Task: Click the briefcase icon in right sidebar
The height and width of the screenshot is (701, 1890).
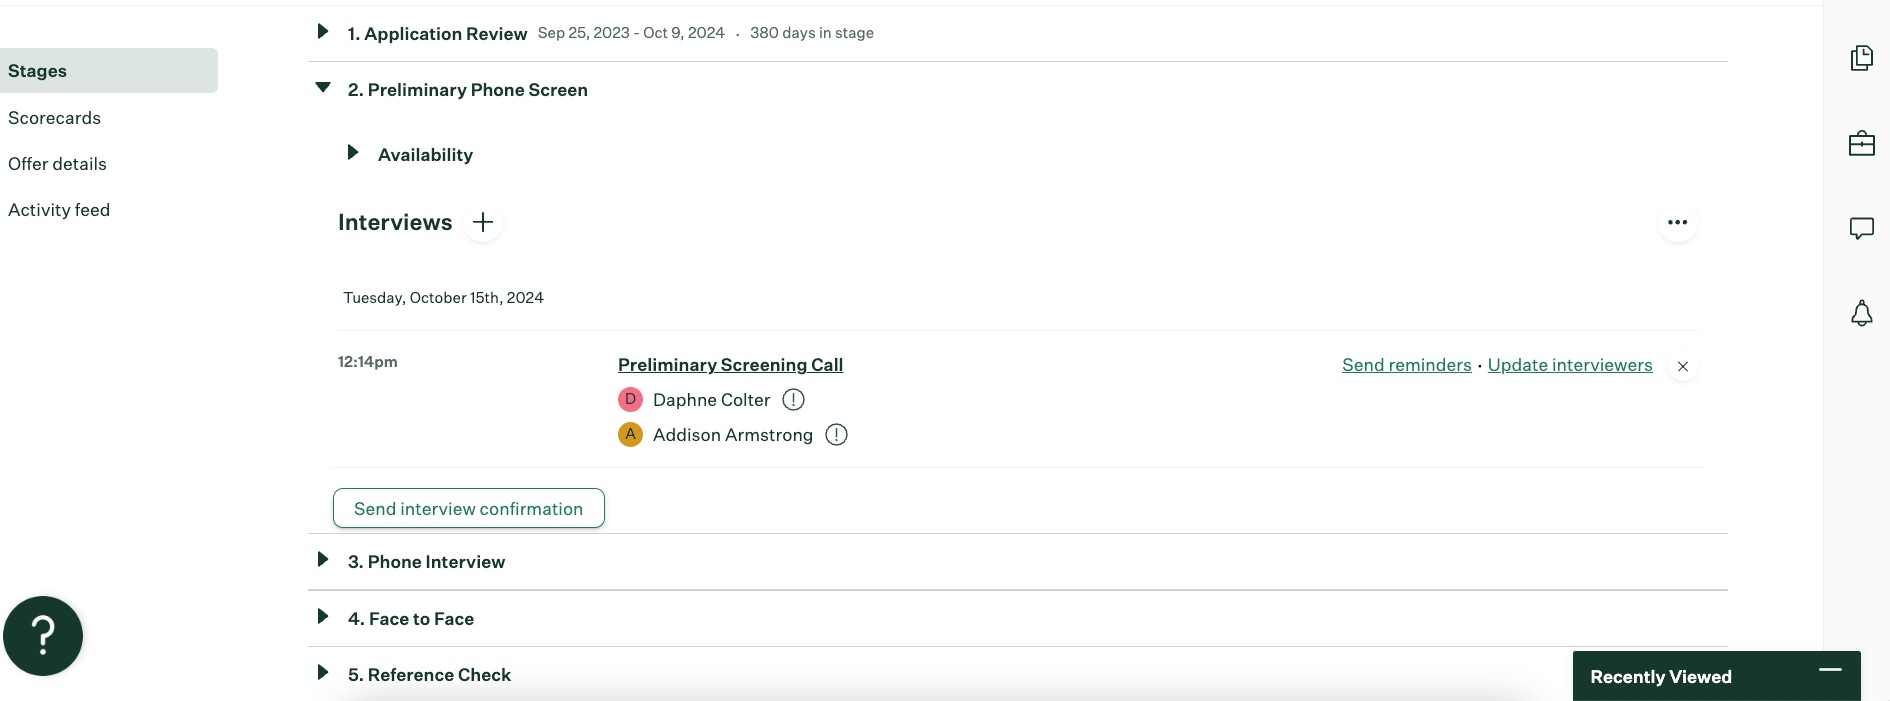Action: tap(1861, 144)
